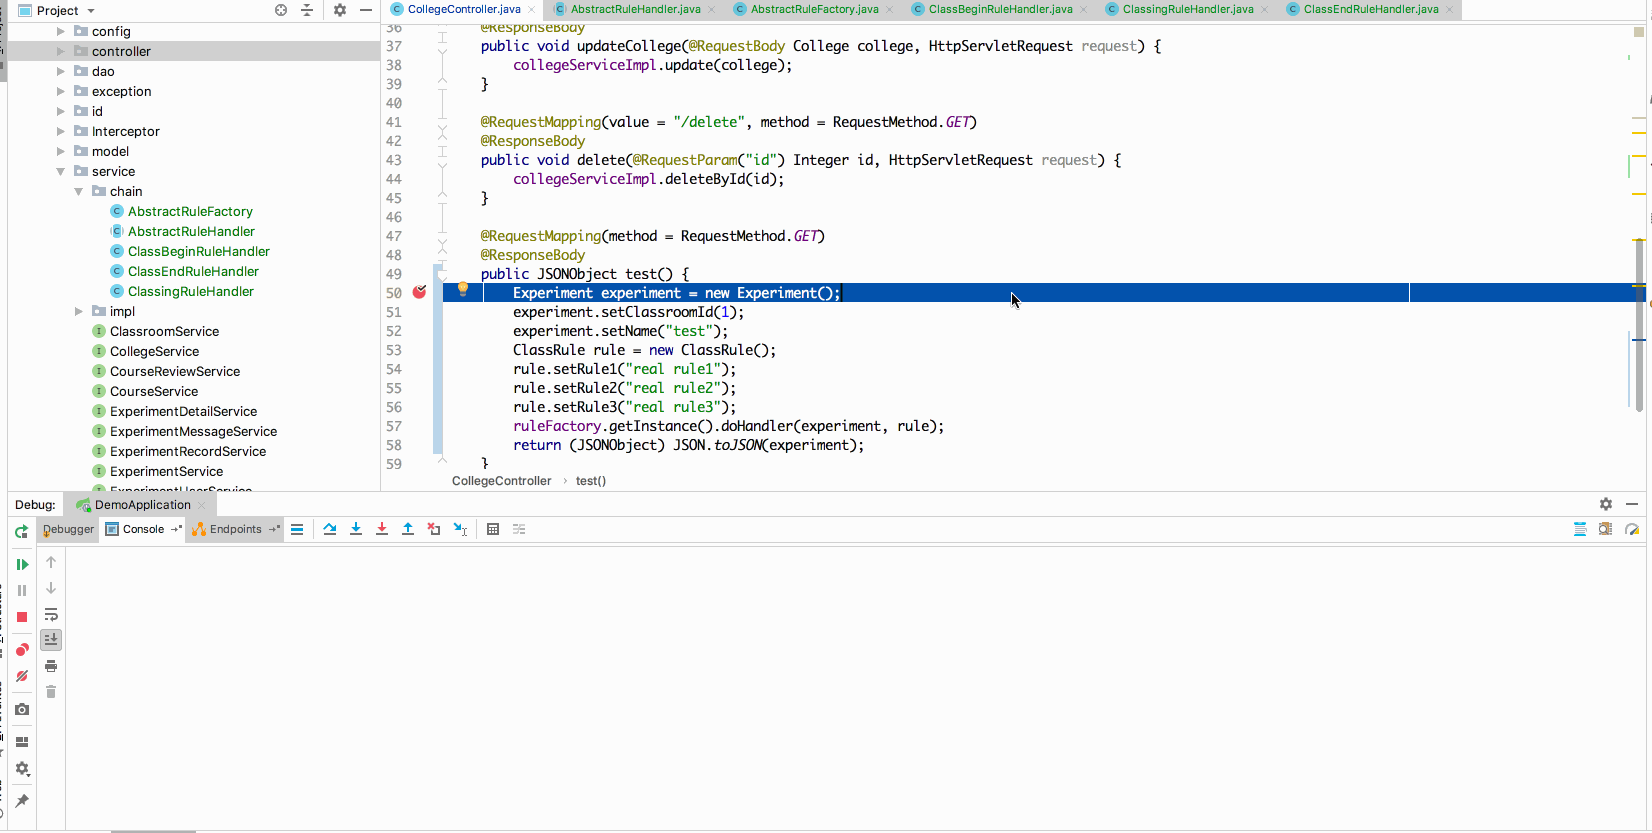Click the pause program icon

pos(22,590)
